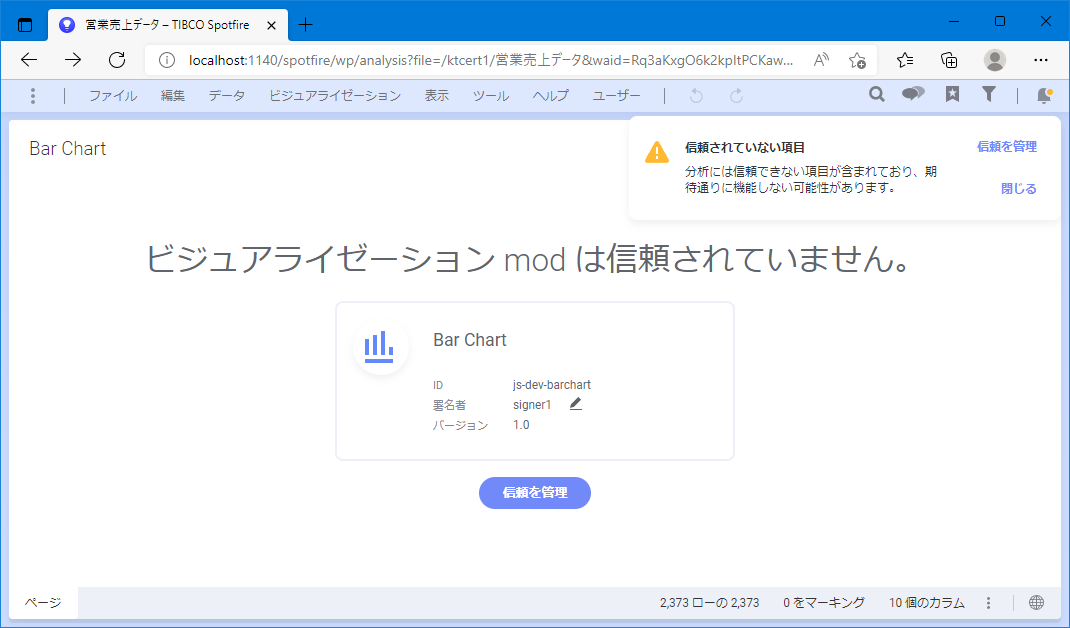Click the version value 1.0
This screenshot has width=1070, height=628.
(x=521, y=425)
